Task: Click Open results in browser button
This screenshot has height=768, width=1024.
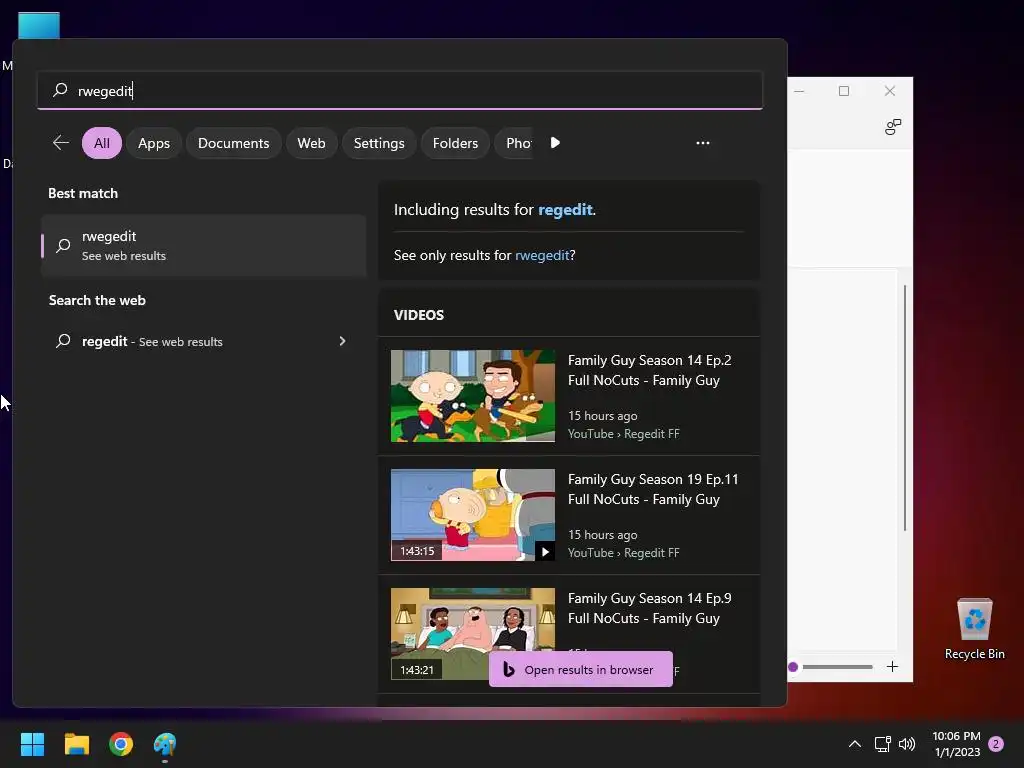Action: pos(581,669)
